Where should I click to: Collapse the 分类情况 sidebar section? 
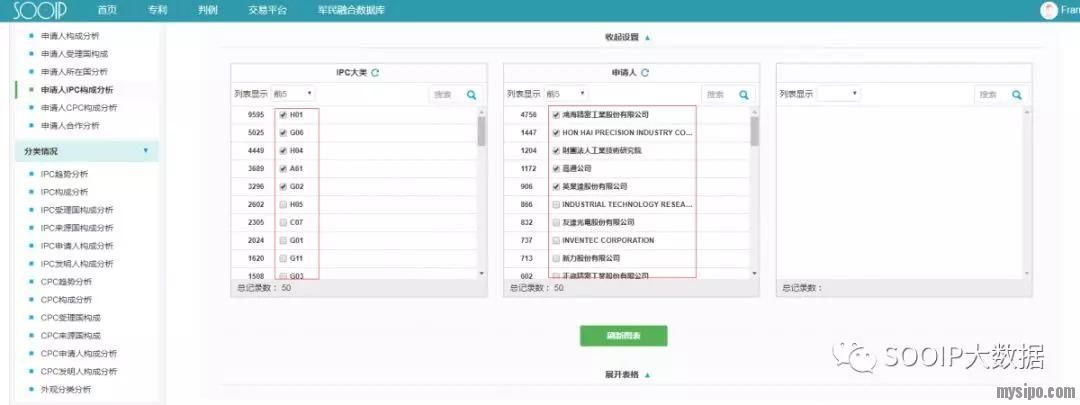(x=145, y=151)
